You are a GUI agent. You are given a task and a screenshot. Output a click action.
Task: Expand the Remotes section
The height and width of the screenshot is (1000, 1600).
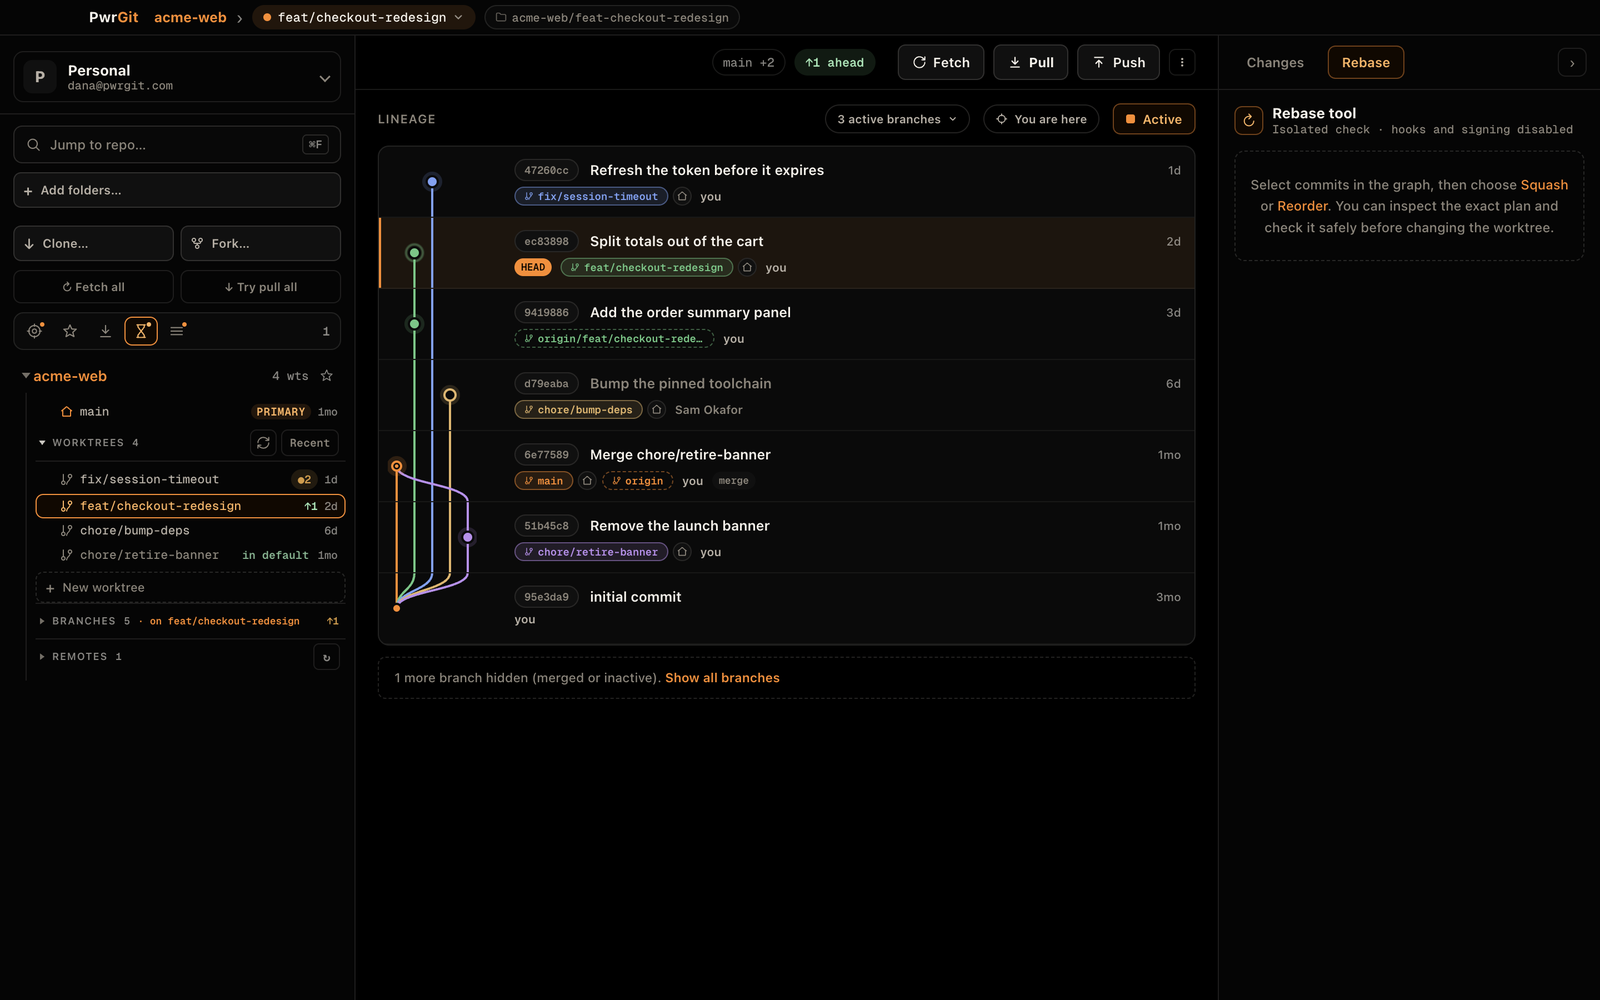click(x=42, y=657)
